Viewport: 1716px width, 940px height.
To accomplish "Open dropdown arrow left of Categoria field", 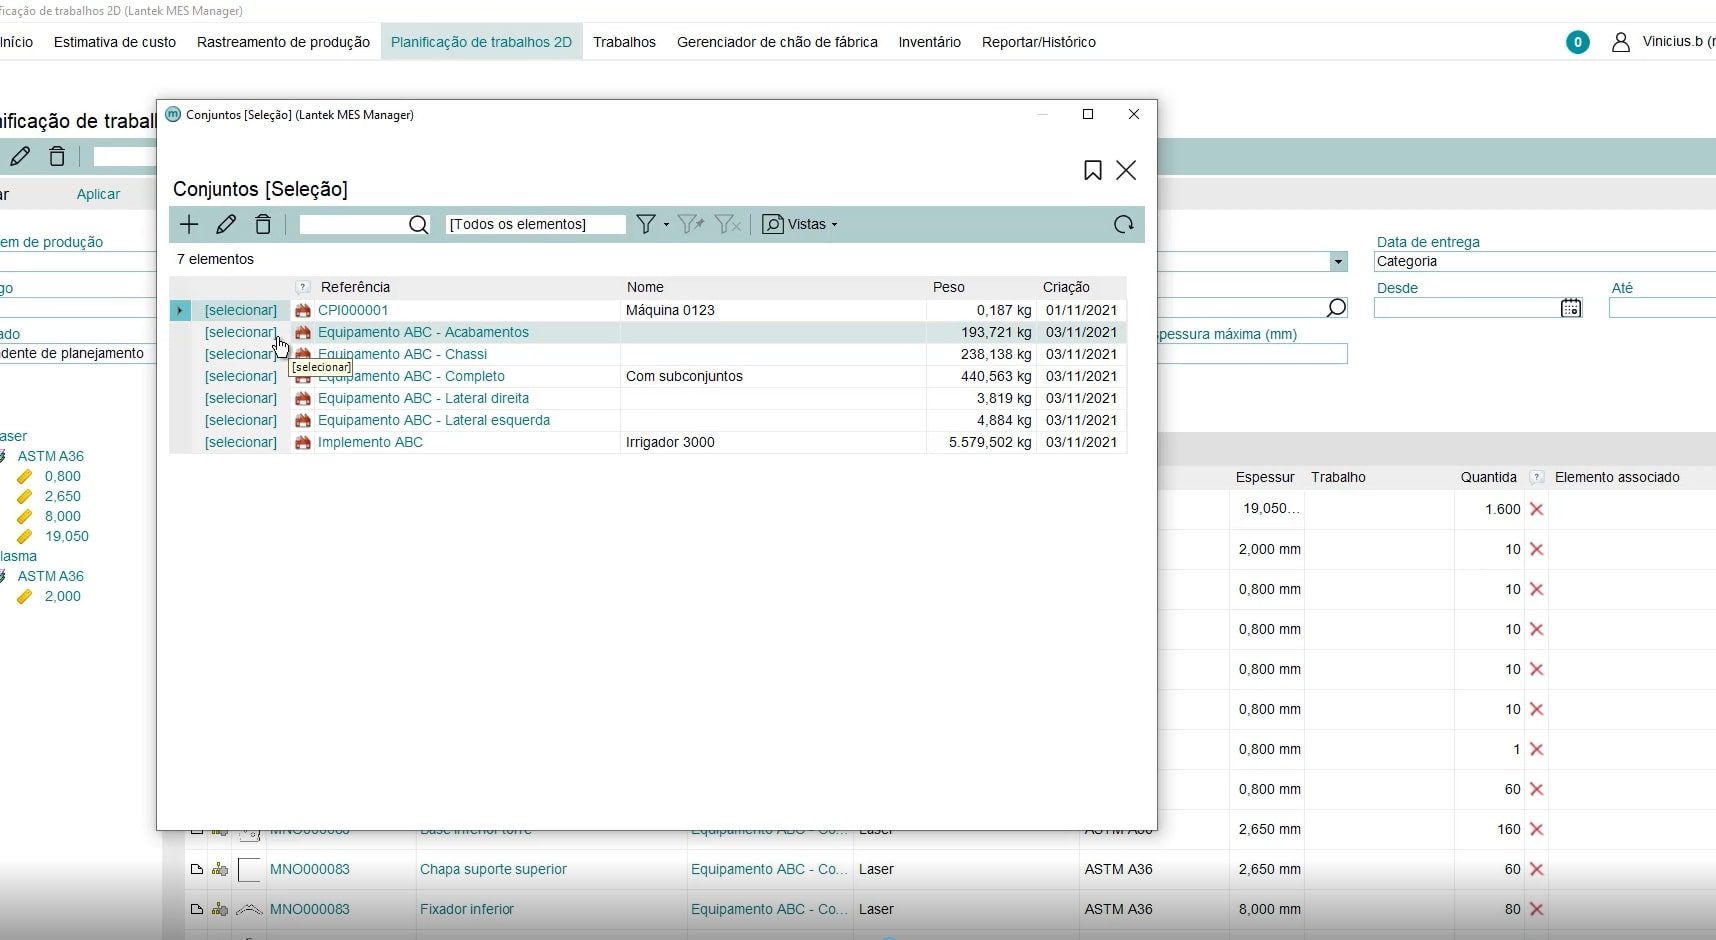I will (1338, 262).
